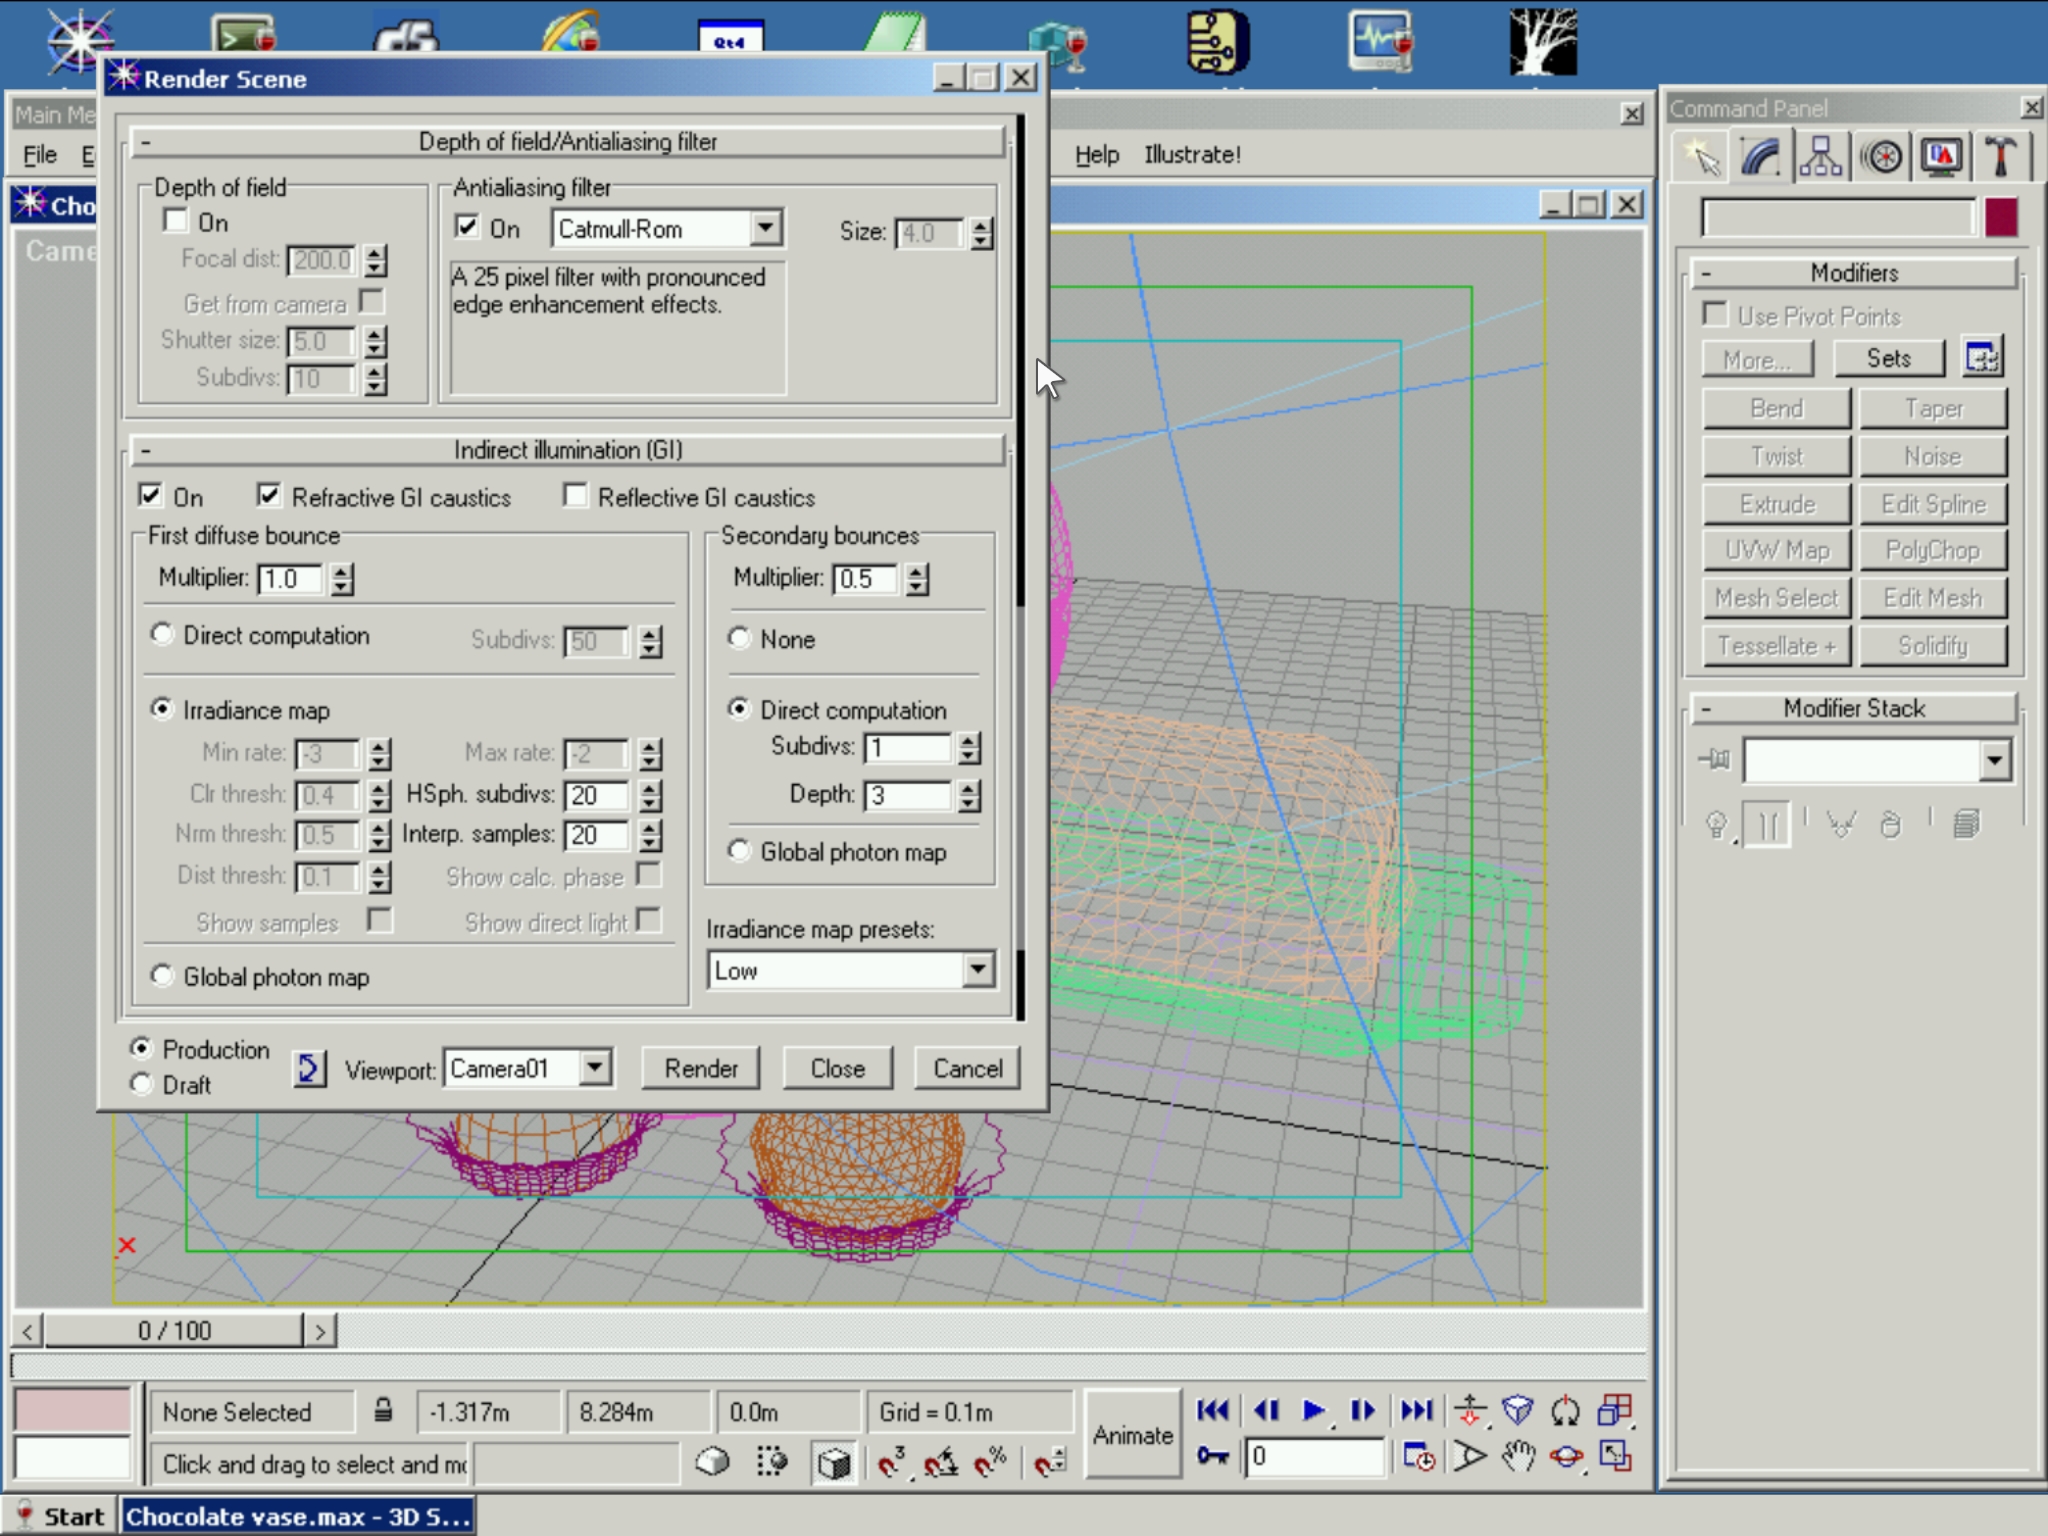2048x1536 pixels.
Task: Click the selection lock padlock icon
Action: pos(383,1411)
